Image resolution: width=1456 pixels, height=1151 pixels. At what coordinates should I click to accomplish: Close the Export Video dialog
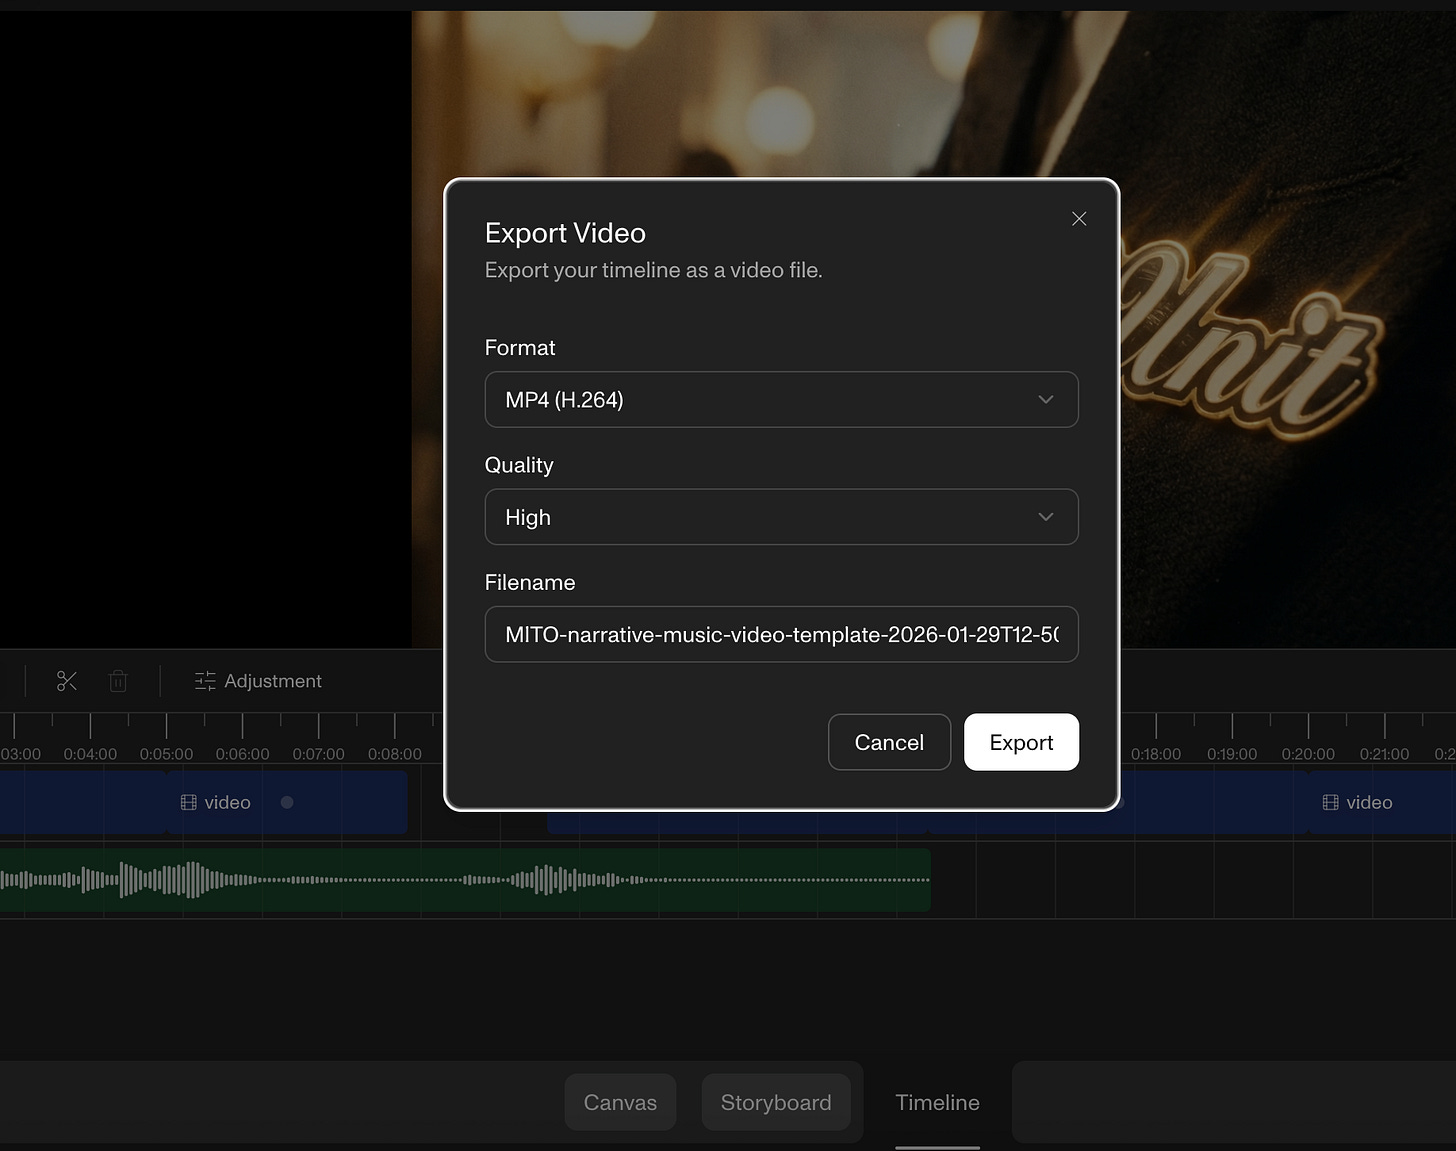pyautogui.click(x=1079, y=219)
